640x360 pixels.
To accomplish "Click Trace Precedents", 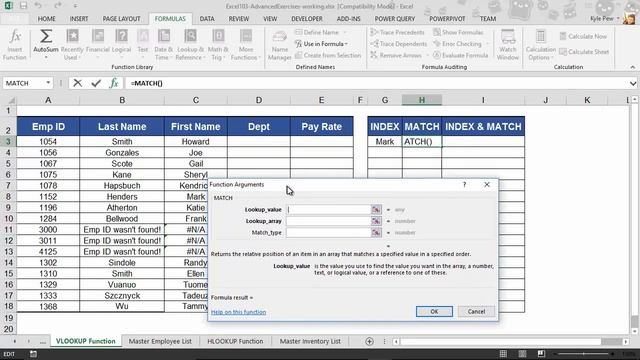I will pyautogui.click(x=398, y=32).
